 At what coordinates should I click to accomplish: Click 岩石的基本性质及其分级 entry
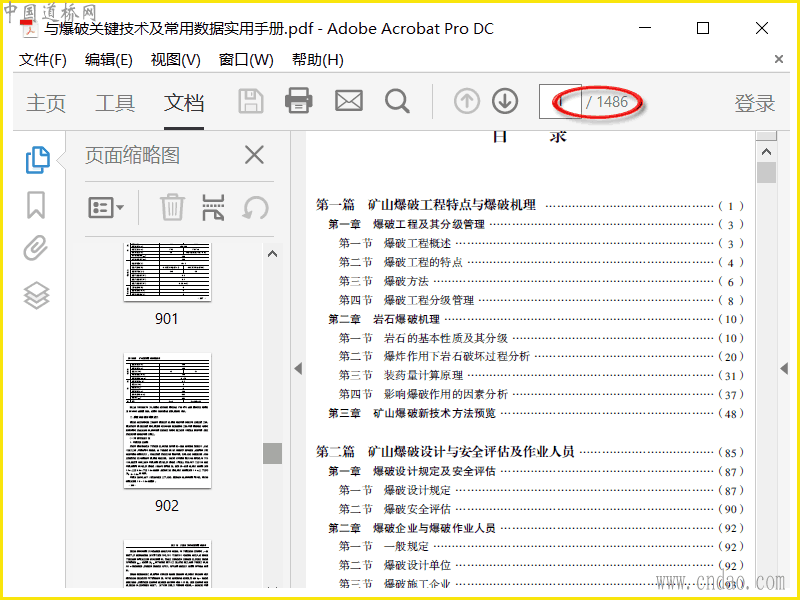click(541, 338)
